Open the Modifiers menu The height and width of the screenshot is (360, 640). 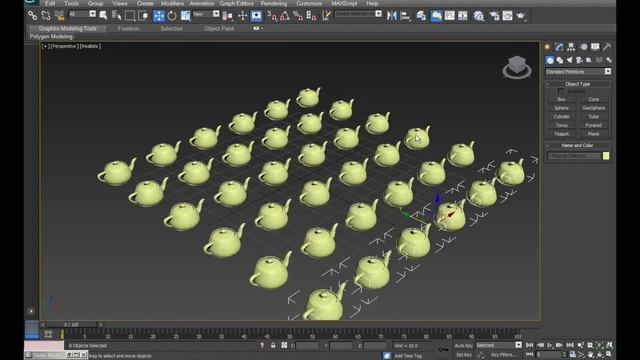pos(172,3)
